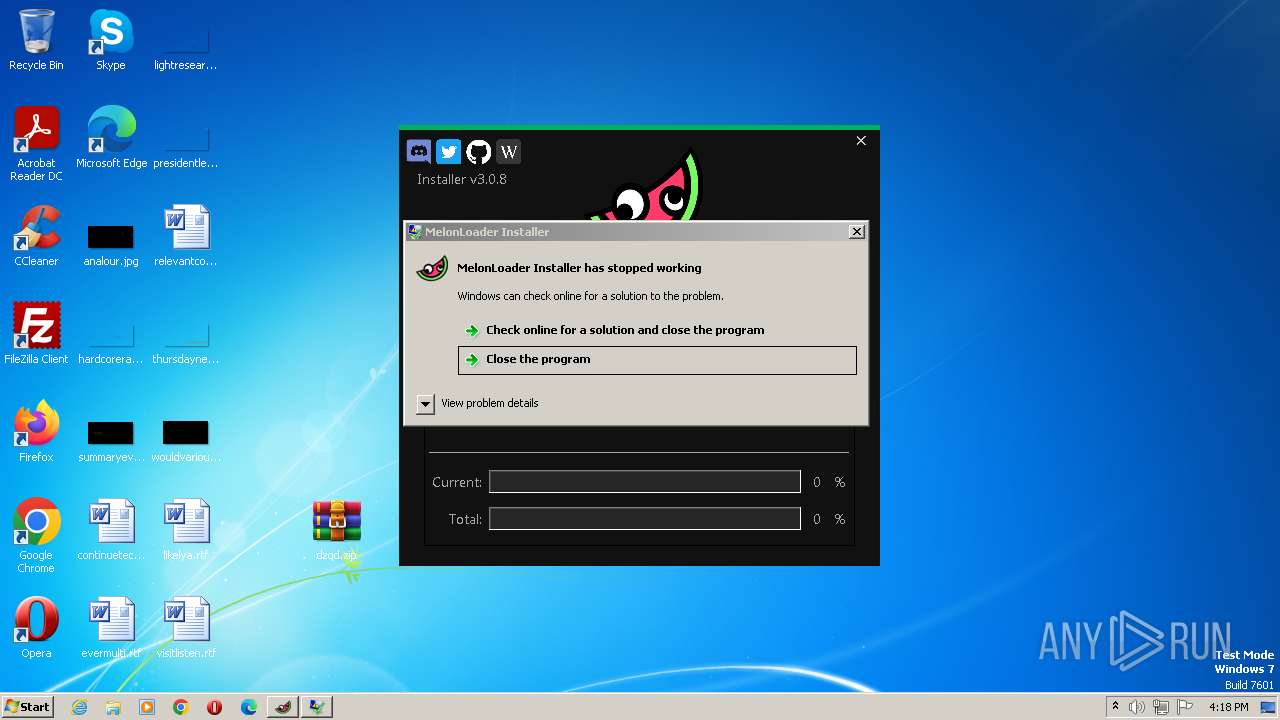Launch Opera from the taskbar
The image size is (1280, 720).
tap(215, 707)
